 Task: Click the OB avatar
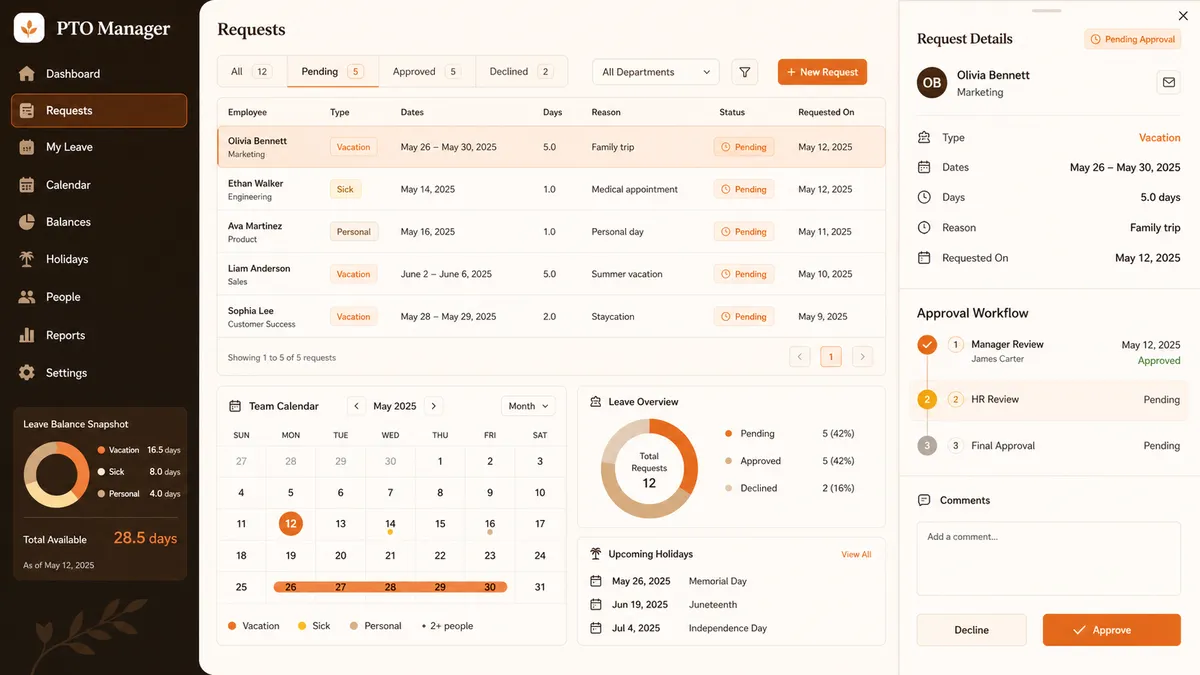click(x=932, y=83)
